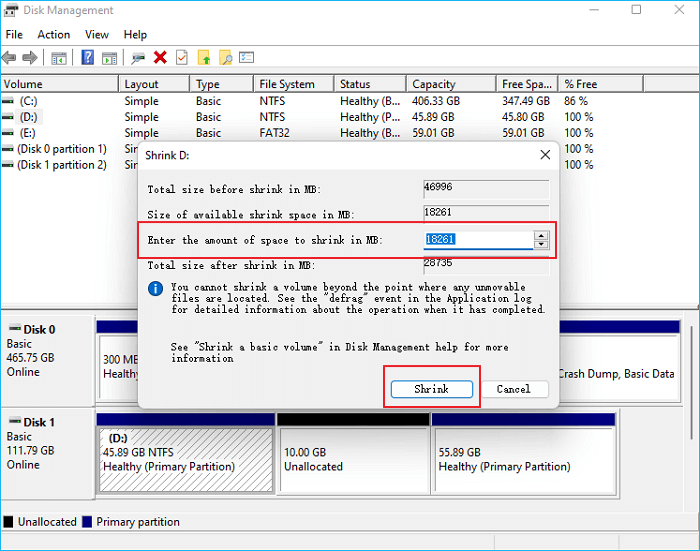Sort by the Capacity column header
The width and height of the screenshot is (700, 551).
click(x=451, y=84)
